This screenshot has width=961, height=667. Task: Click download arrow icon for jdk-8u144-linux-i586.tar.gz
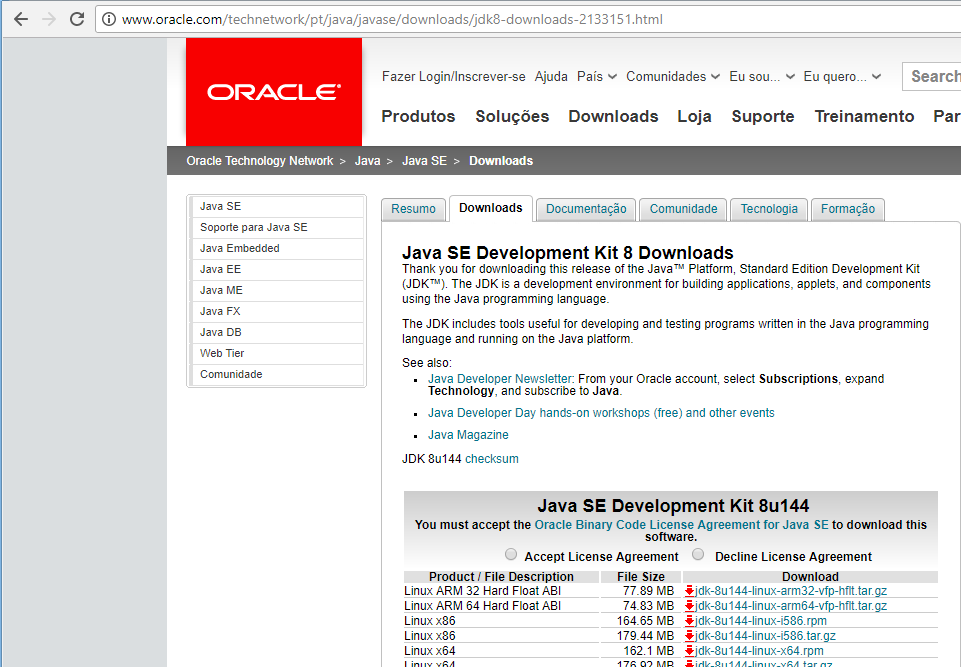click(689, 636)
